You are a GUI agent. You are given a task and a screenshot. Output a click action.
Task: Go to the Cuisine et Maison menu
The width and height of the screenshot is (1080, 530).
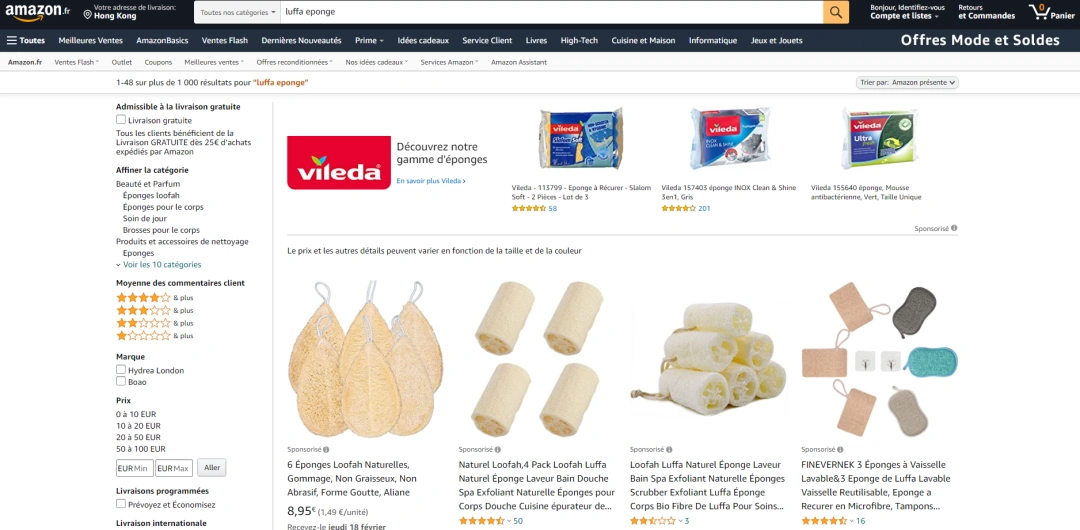click(x=643, y=40)
